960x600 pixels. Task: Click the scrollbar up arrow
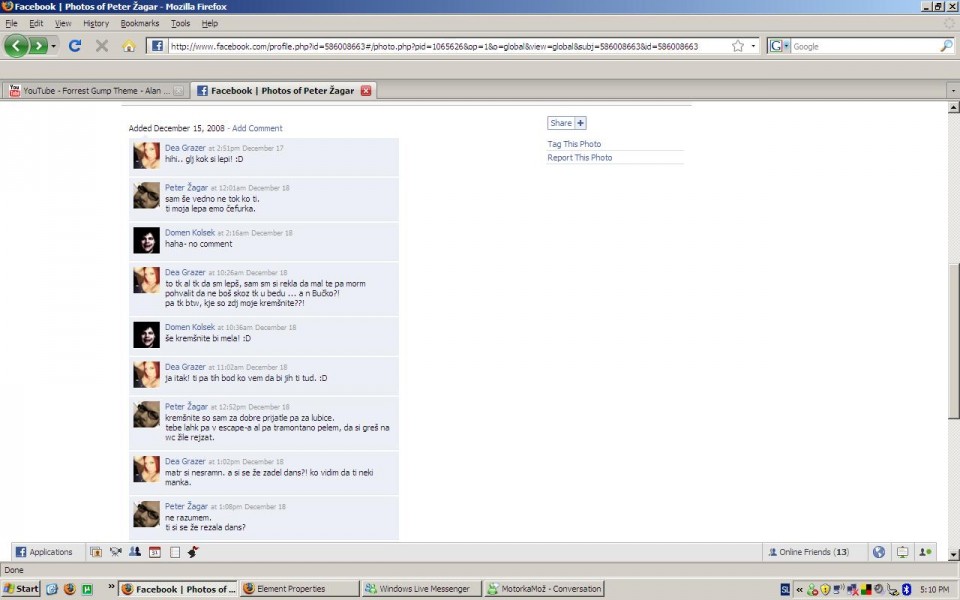[x=953, y=108]
